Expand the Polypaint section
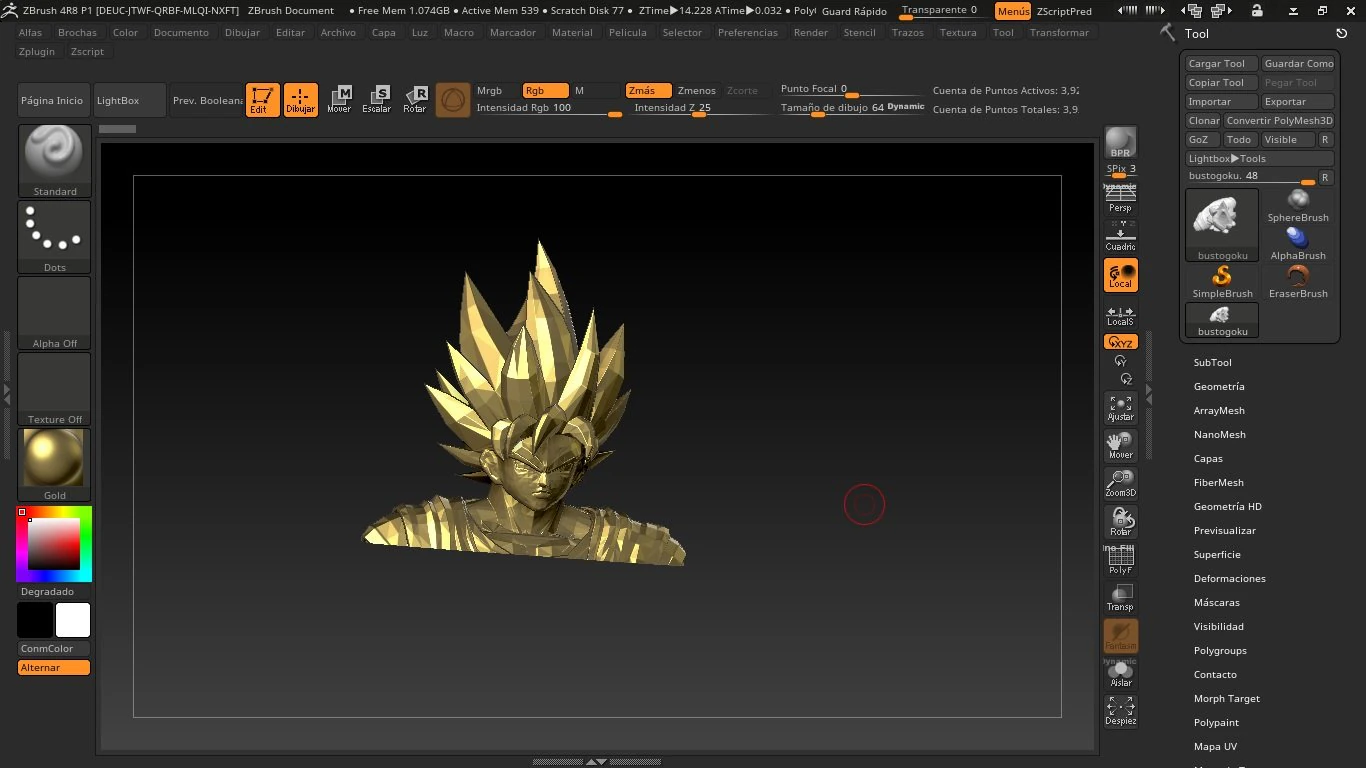 [1216, 722]
